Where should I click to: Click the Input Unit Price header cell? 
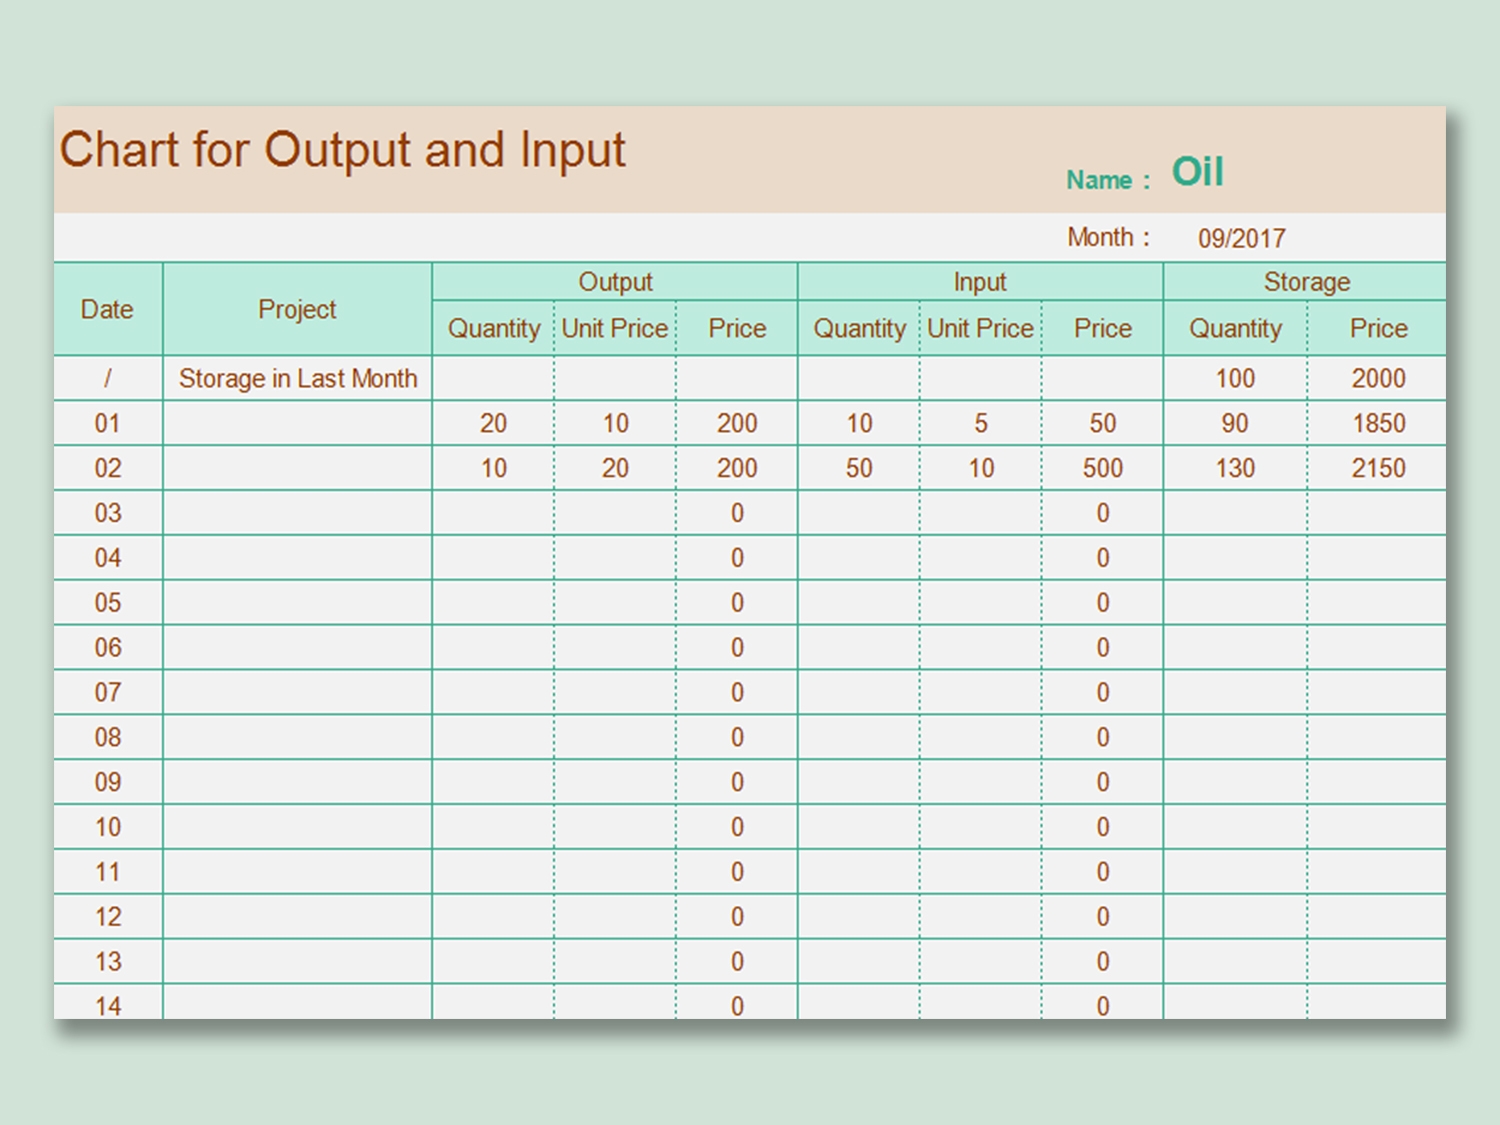tap(980, 328)
